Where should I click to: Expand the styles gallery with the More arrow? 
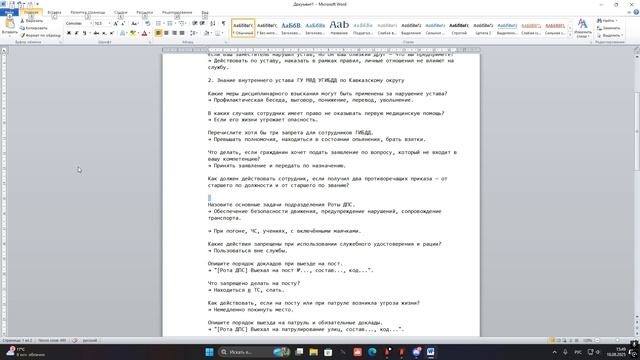coord(571,36)
